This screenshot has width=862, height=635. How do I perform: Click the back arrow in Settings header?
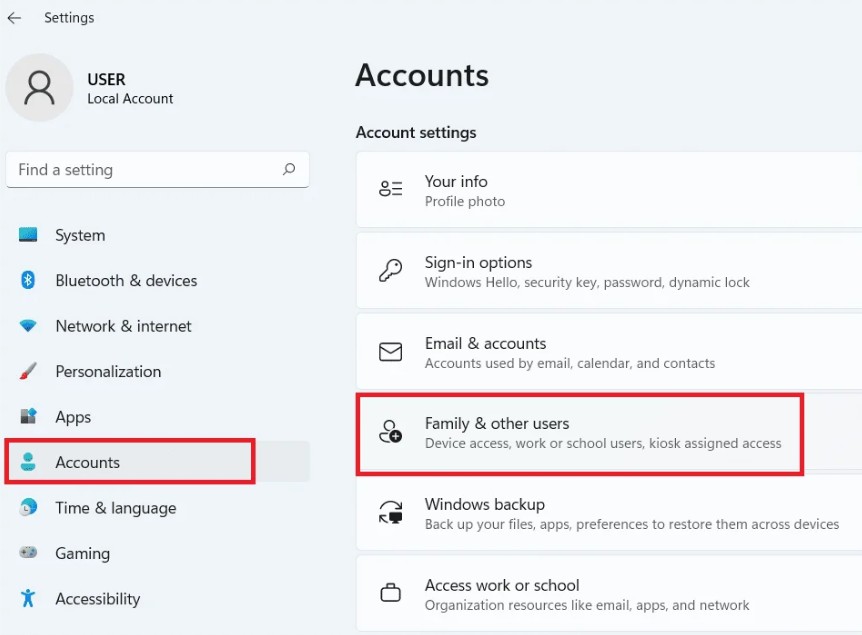(14, 18)
